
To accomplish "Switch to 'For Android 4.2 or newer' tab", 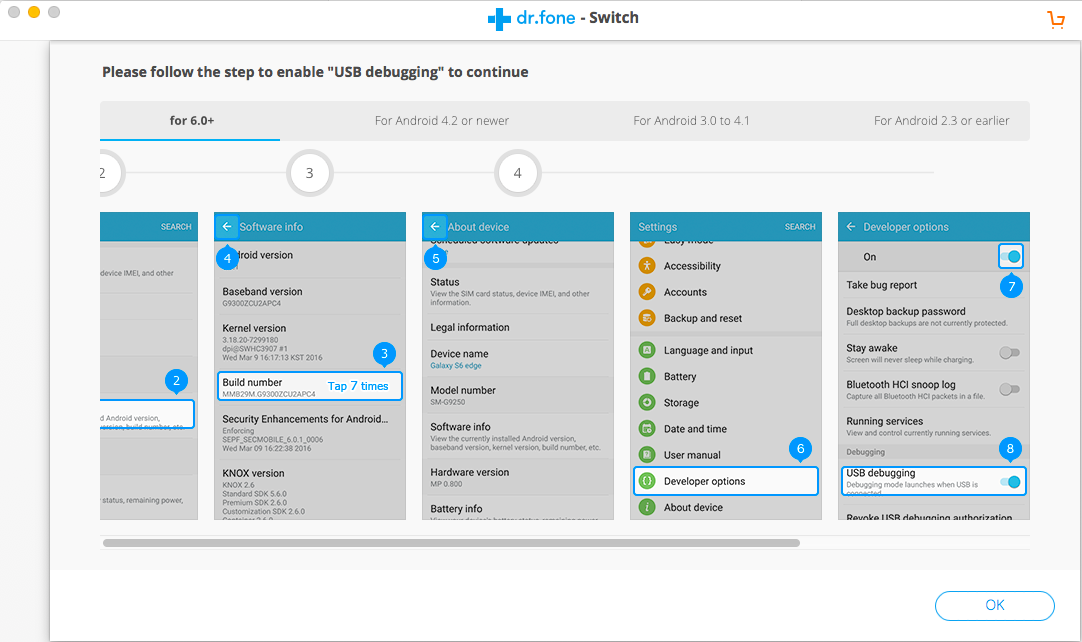I will (442, 121).
